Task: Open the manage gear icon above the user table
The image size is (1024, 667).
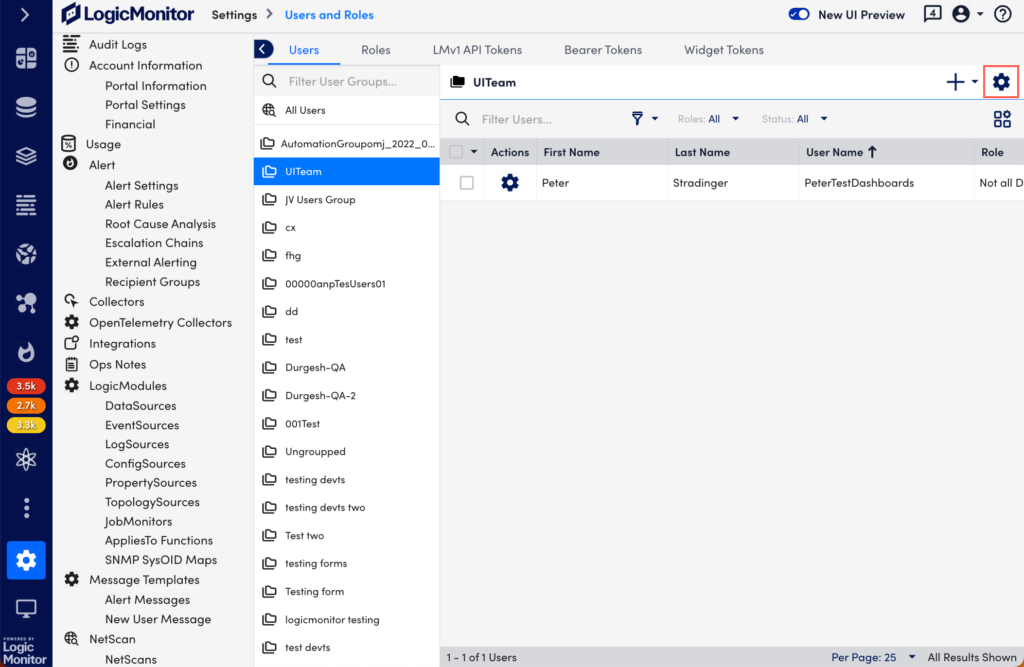Action: [x=1001, y=82]
